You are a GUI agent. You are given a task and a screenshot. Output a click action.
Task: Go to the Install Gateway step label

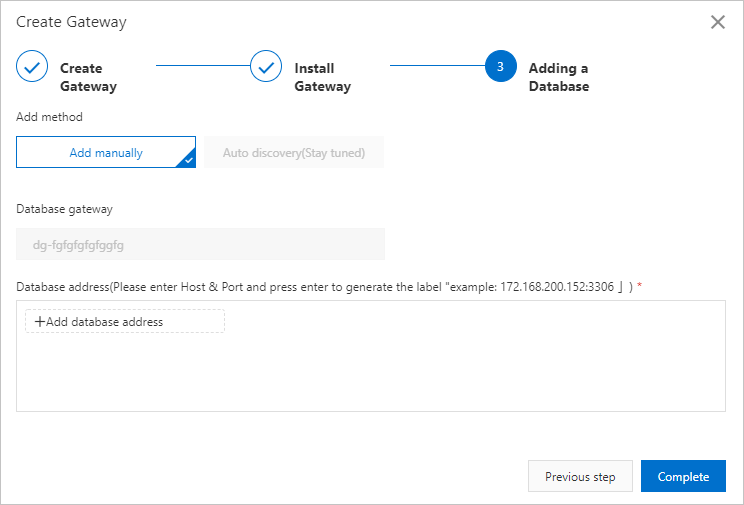322,77
